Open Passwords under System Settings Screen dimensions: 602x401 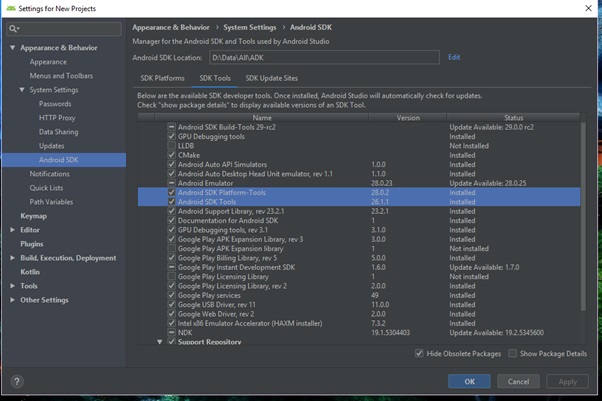coord(55,104)
